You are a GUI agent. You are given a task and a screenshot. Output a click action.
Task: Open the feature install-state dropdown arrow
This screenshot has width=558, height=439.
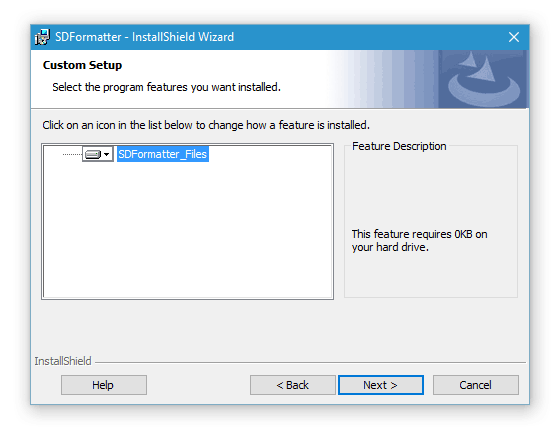(106, 154)
